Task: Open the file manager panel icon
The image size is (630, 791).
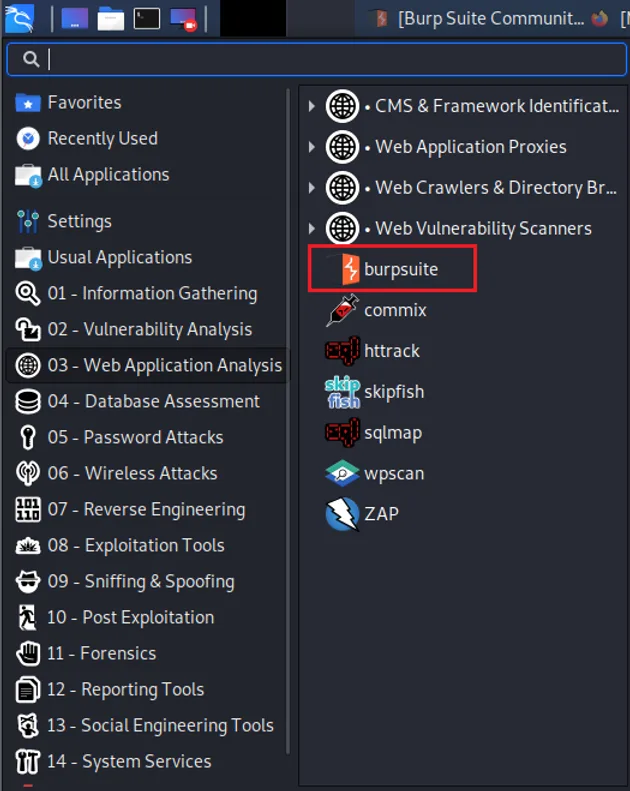Action: pos(111,20)
